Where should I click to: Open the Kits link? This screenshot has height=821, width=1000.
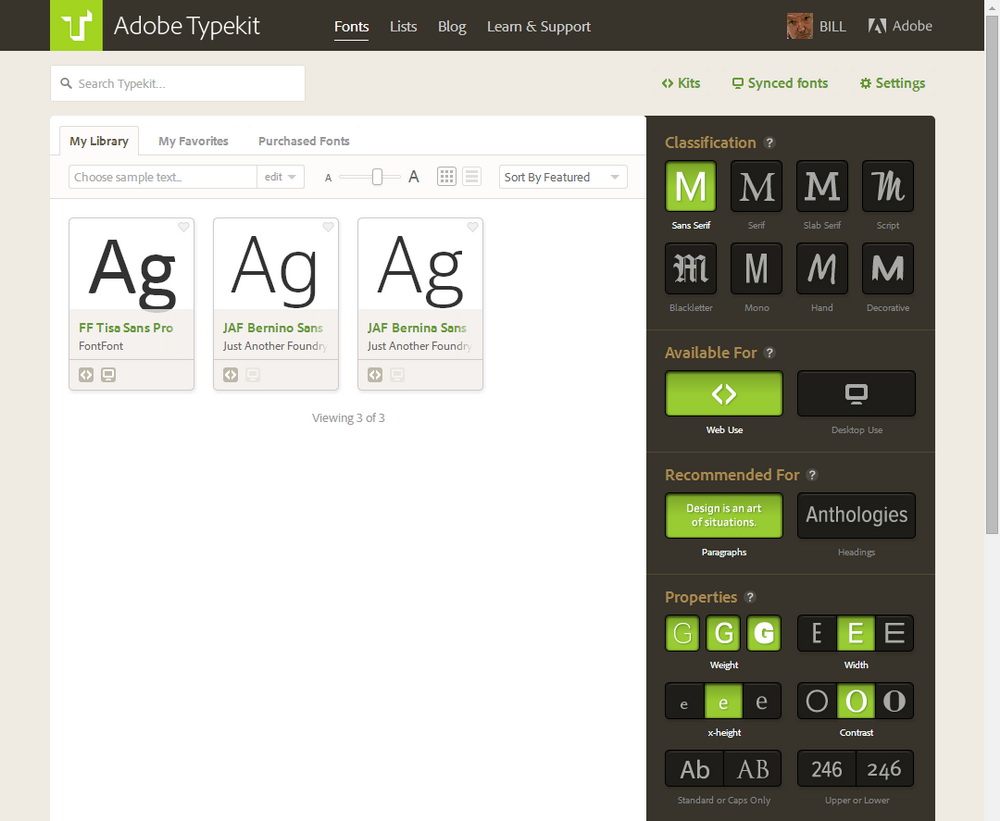click(x=681, y=83)
